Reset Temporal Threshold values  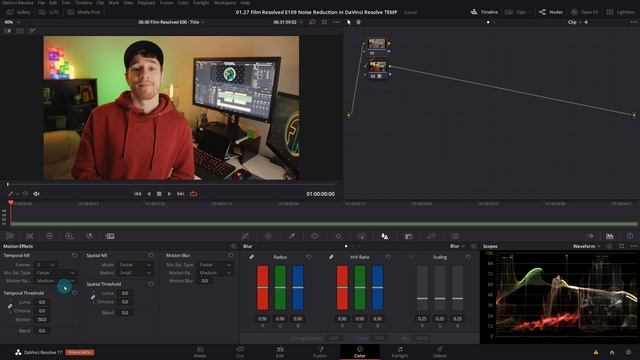coord(75,293)
